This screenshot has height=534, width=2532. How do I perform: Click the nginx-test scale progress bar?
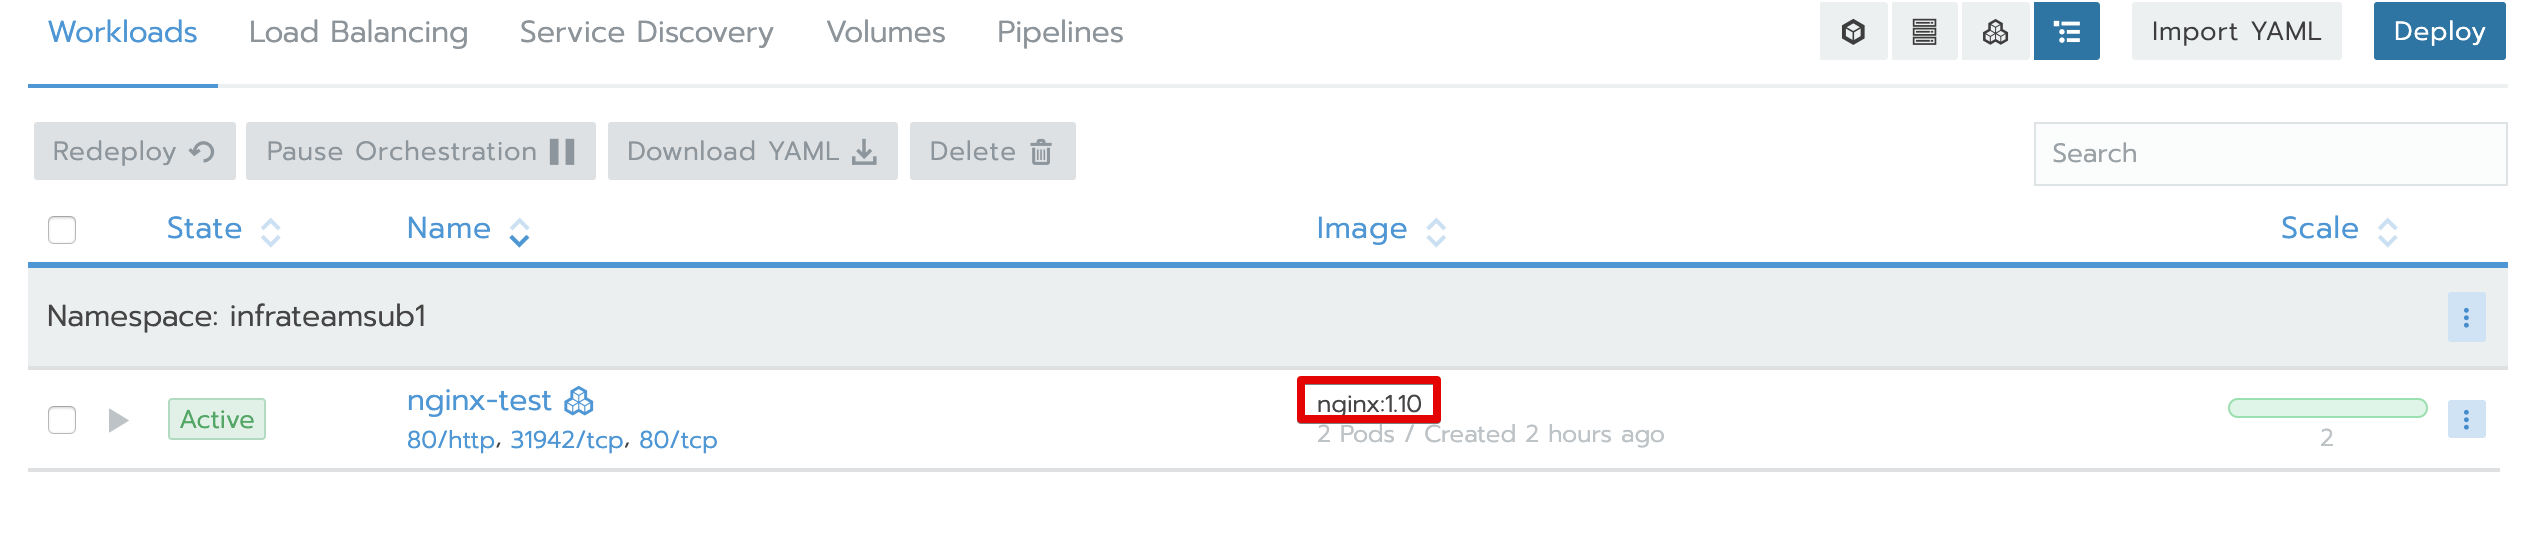(x=2327, y=408)
